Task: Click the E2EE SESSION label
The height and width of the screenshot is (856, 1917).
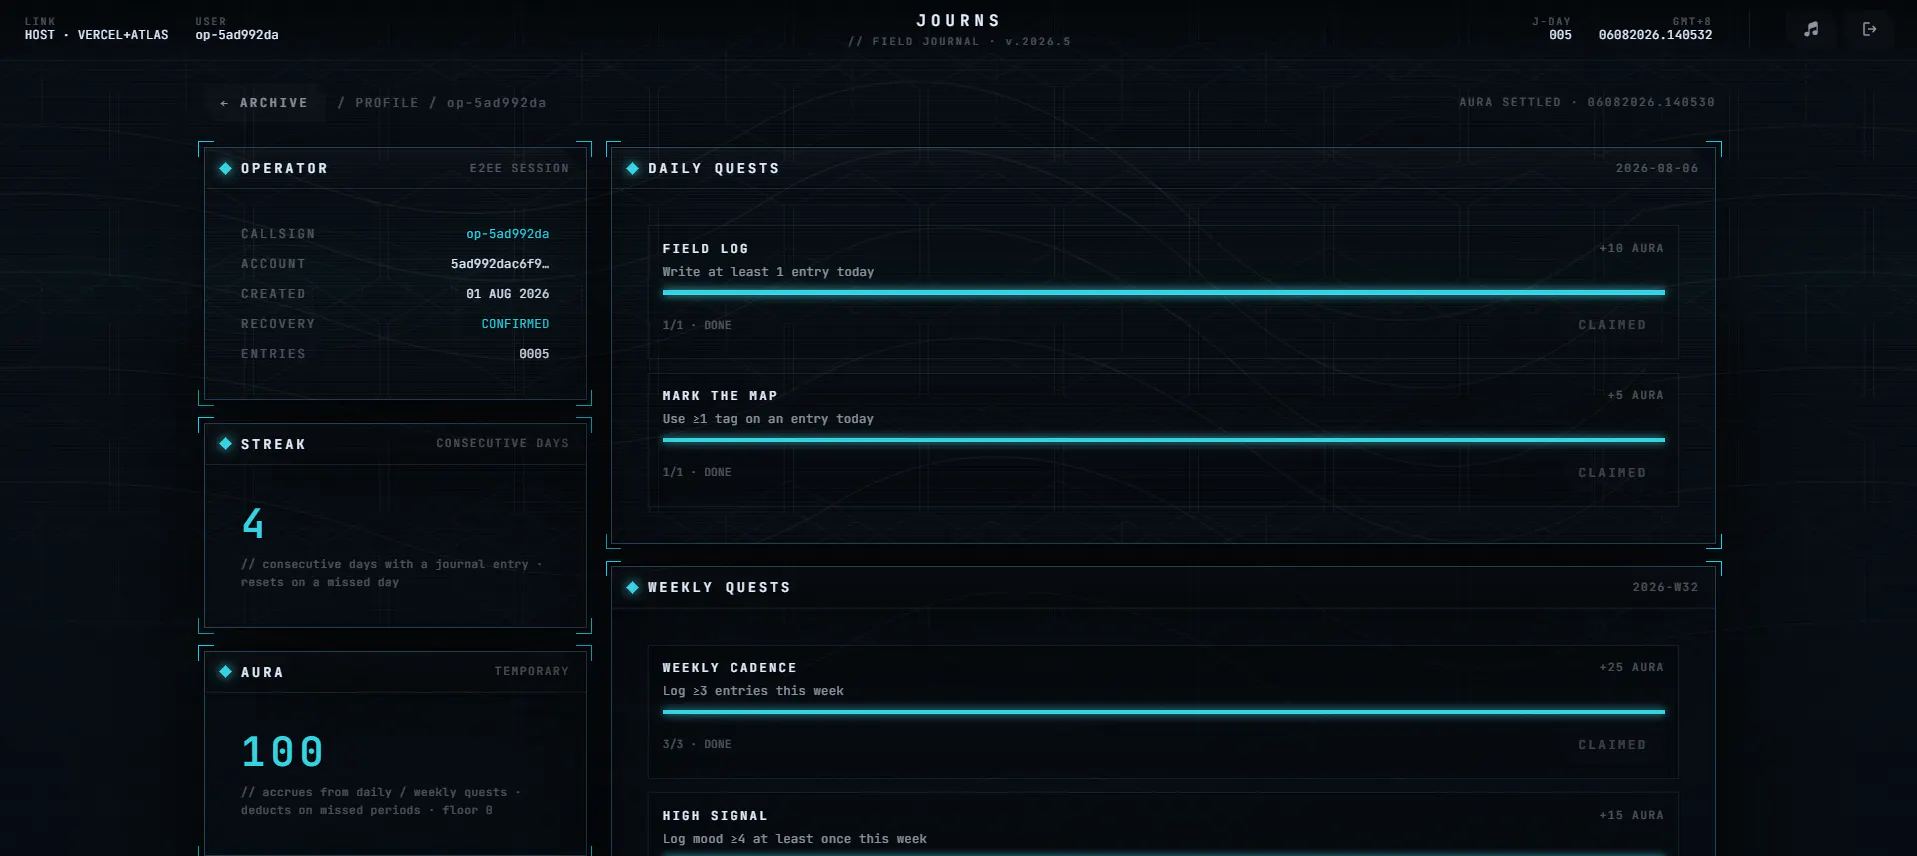Action: tap(519, 168)
